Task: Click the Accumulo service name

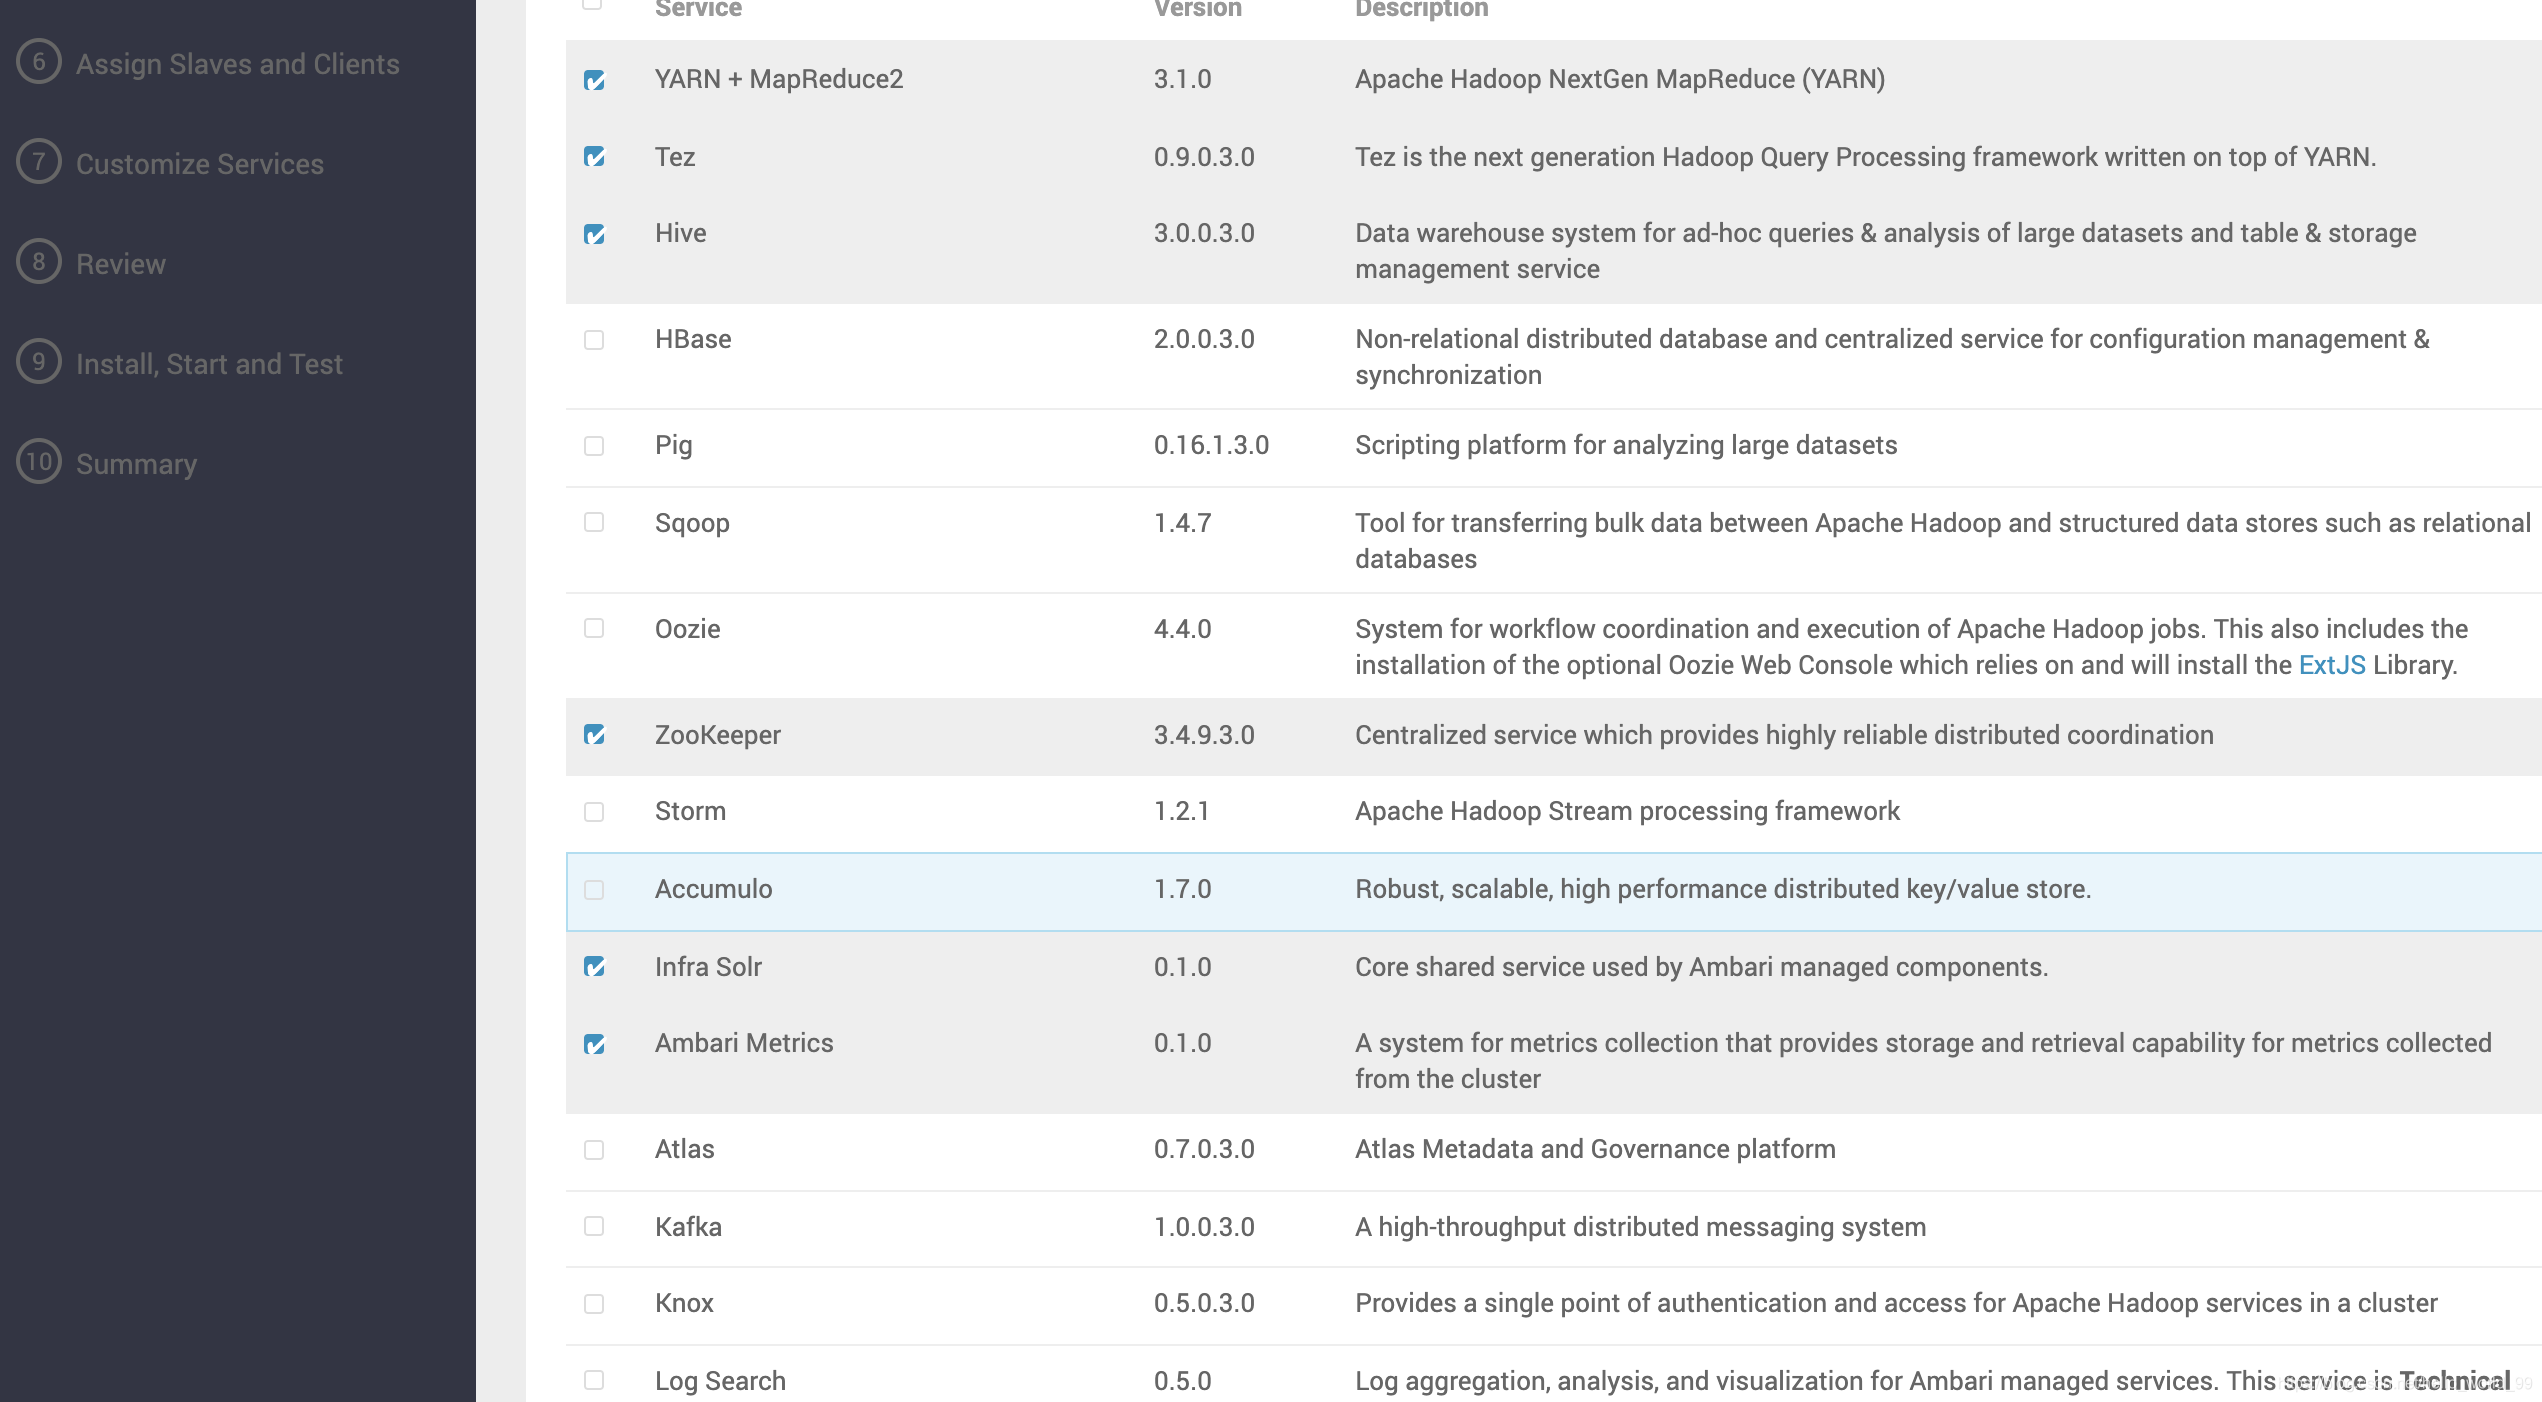Action: click(713, 889)
